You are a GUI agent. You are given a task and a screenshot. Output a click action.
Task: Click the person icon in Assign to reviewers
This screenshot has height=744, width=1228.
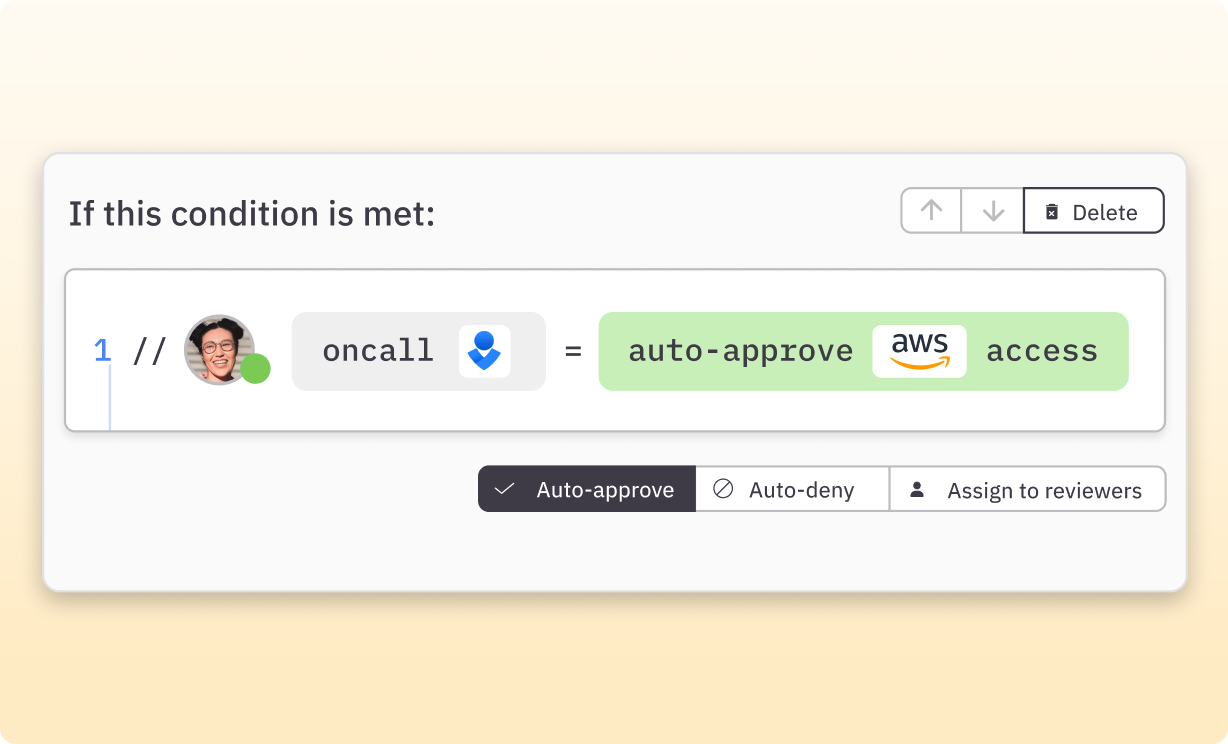(917, 490)
